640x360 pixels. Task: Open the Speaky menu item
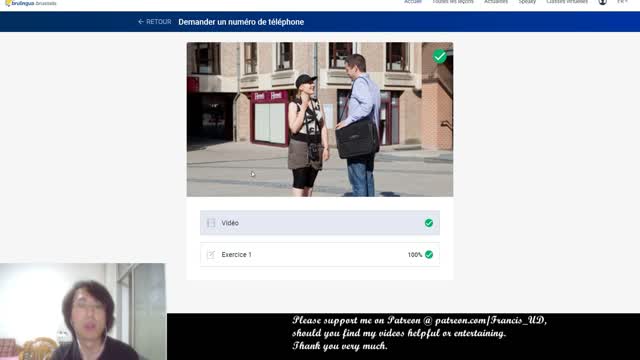click(527, 2)
